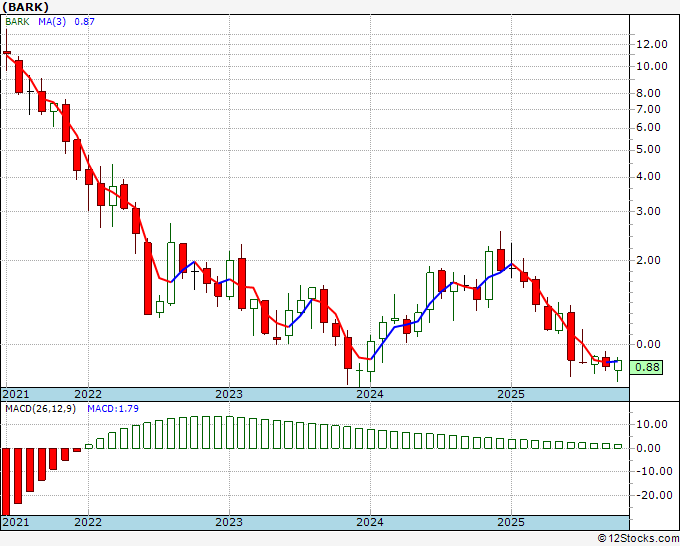The image size is (680, 546).
Task: Select 2023 on the price chart time axis
Action: [229, 394]
